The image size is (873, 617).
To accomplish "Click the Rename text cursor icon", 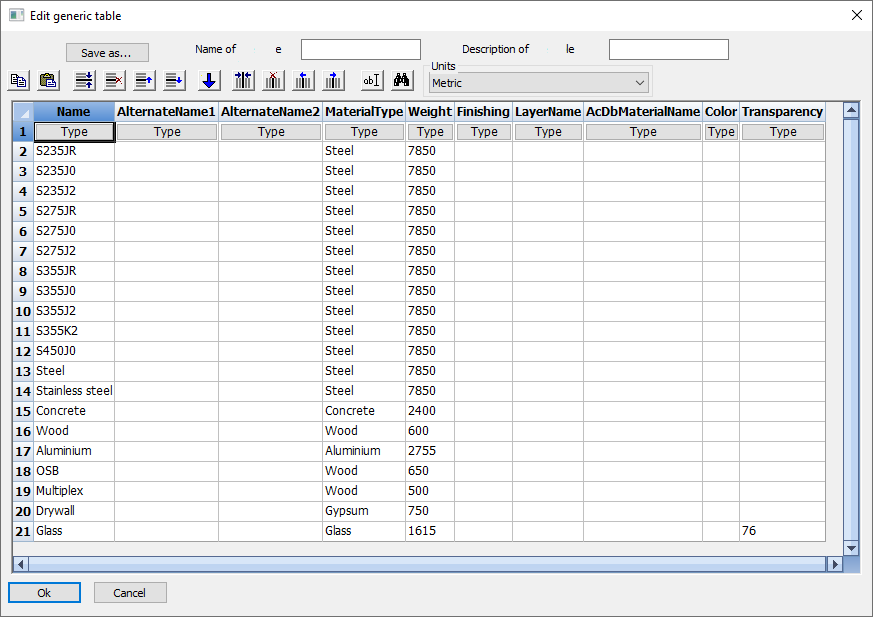I will pyautogui.click(x=372, y=81).
